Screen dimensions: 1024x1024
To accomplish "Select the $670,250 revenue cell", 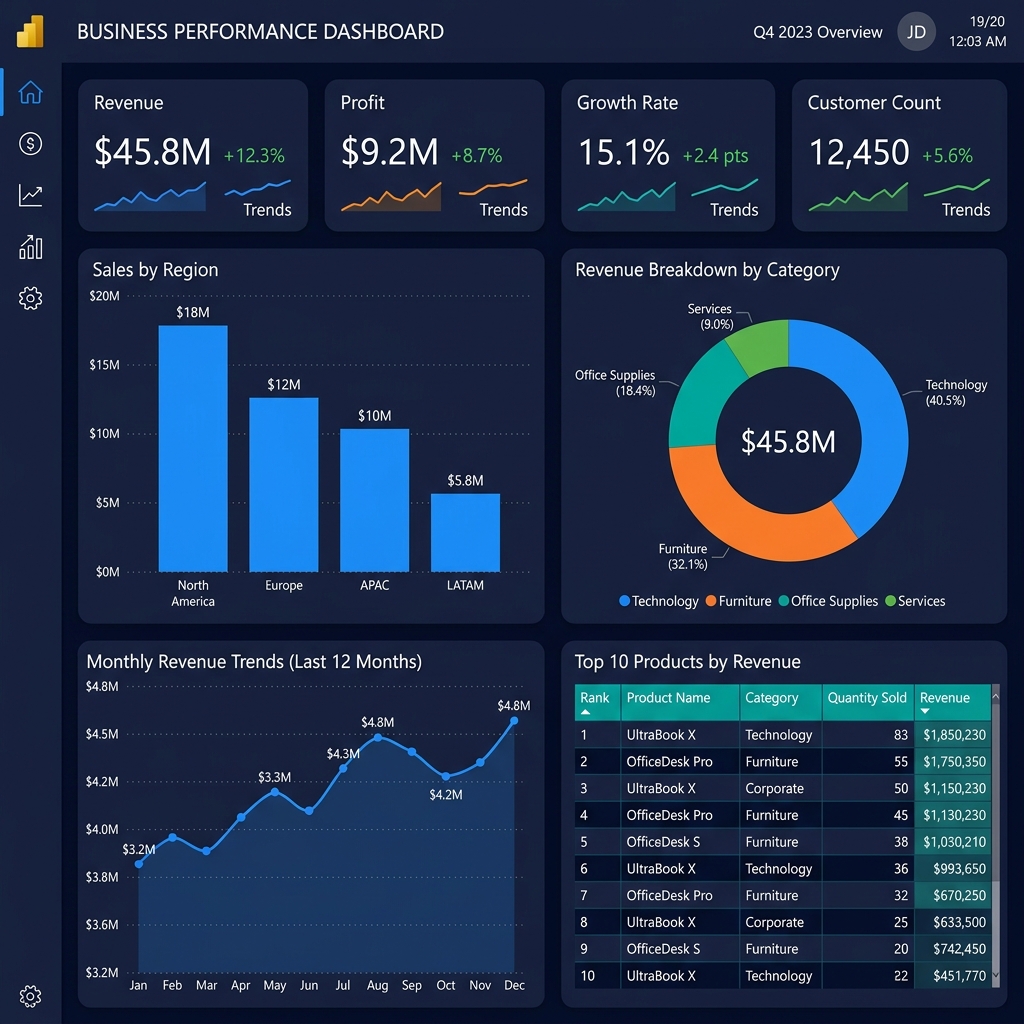I will point(953,895).
